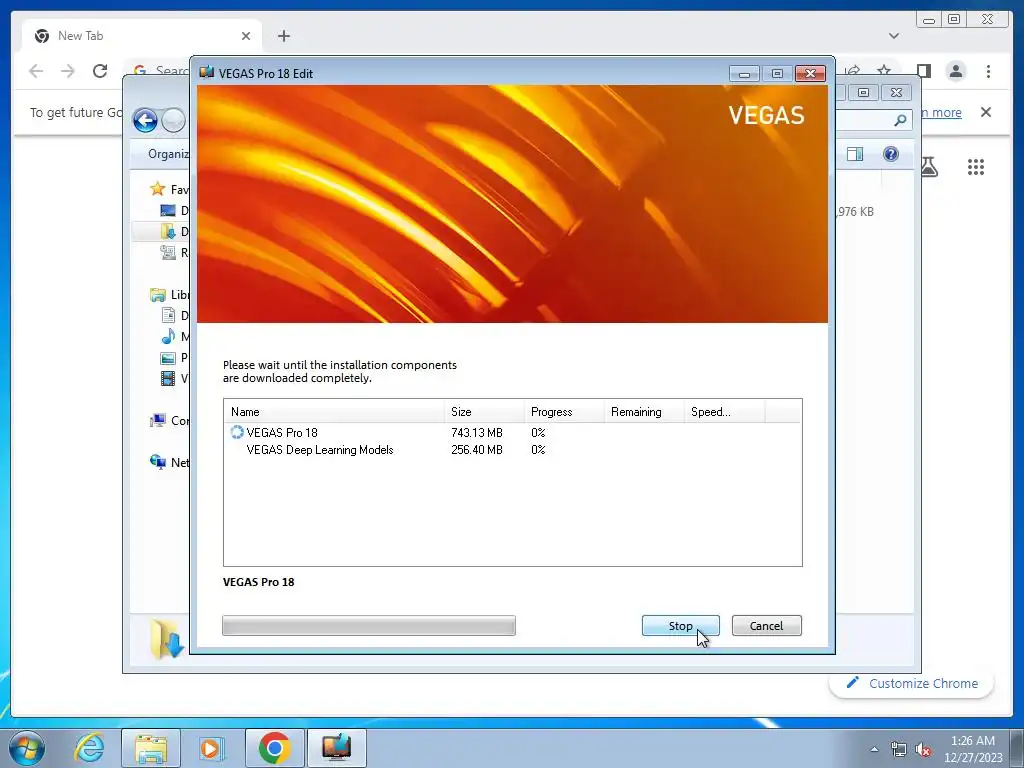Image resolution: width=1024 pixels, height=768 pixels.
Task: Show hidden tray icons arrow
Action: (874, 749)
